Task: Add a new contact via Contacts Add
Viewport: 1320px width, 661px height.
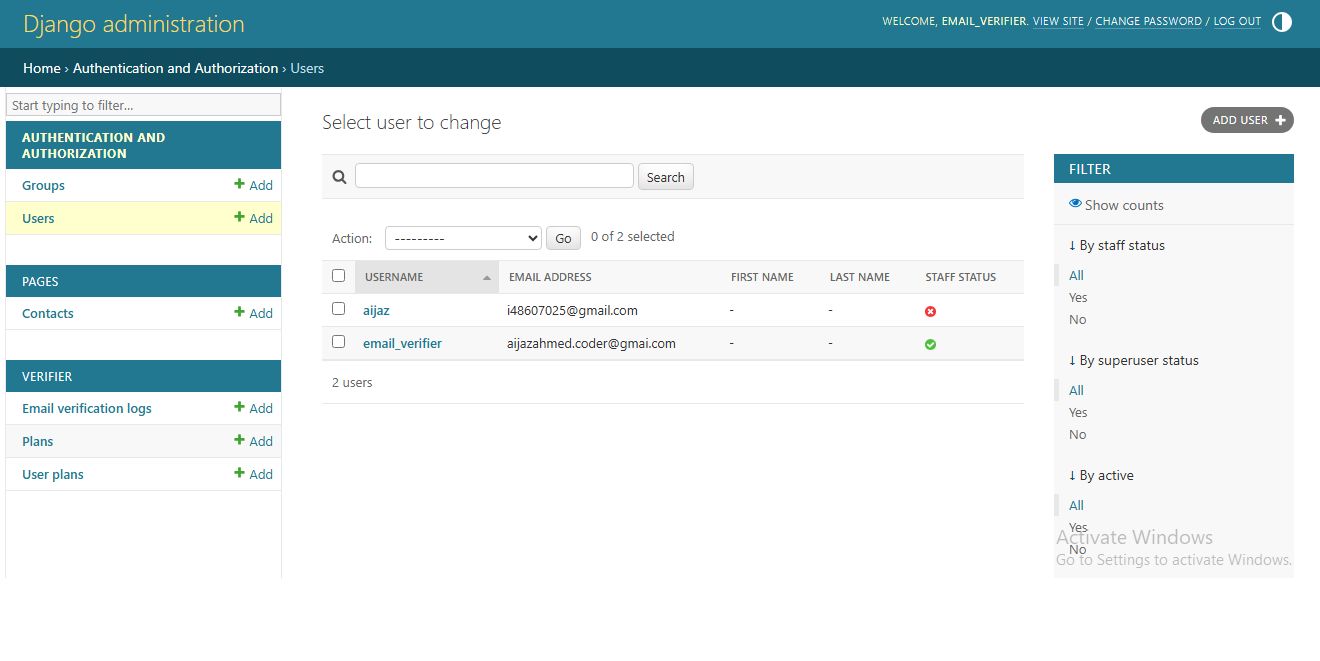Action: coord(253,313)
